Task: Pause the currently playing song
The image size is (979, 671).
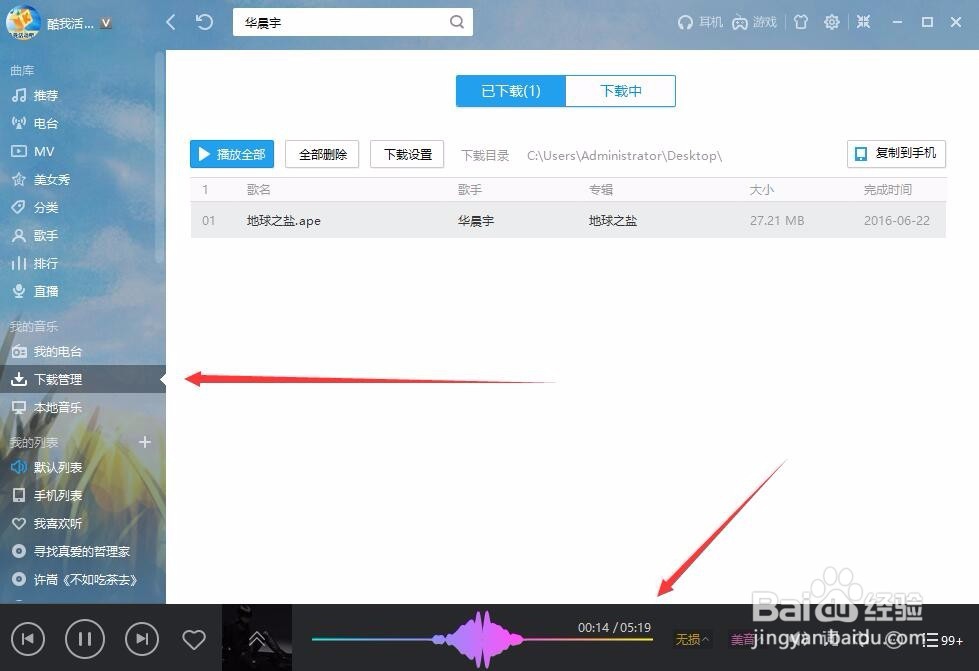Action: point(85,638)
